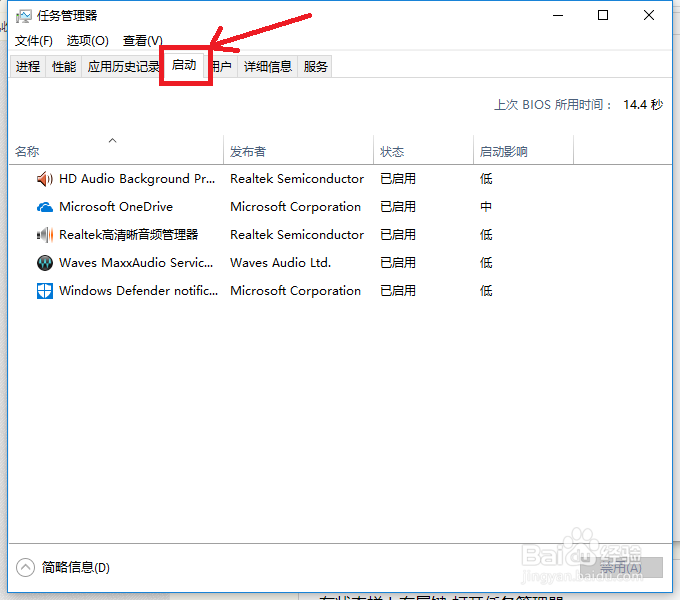
Task: Click 已启用 status in OneDrive row
Action: point(398,207)
